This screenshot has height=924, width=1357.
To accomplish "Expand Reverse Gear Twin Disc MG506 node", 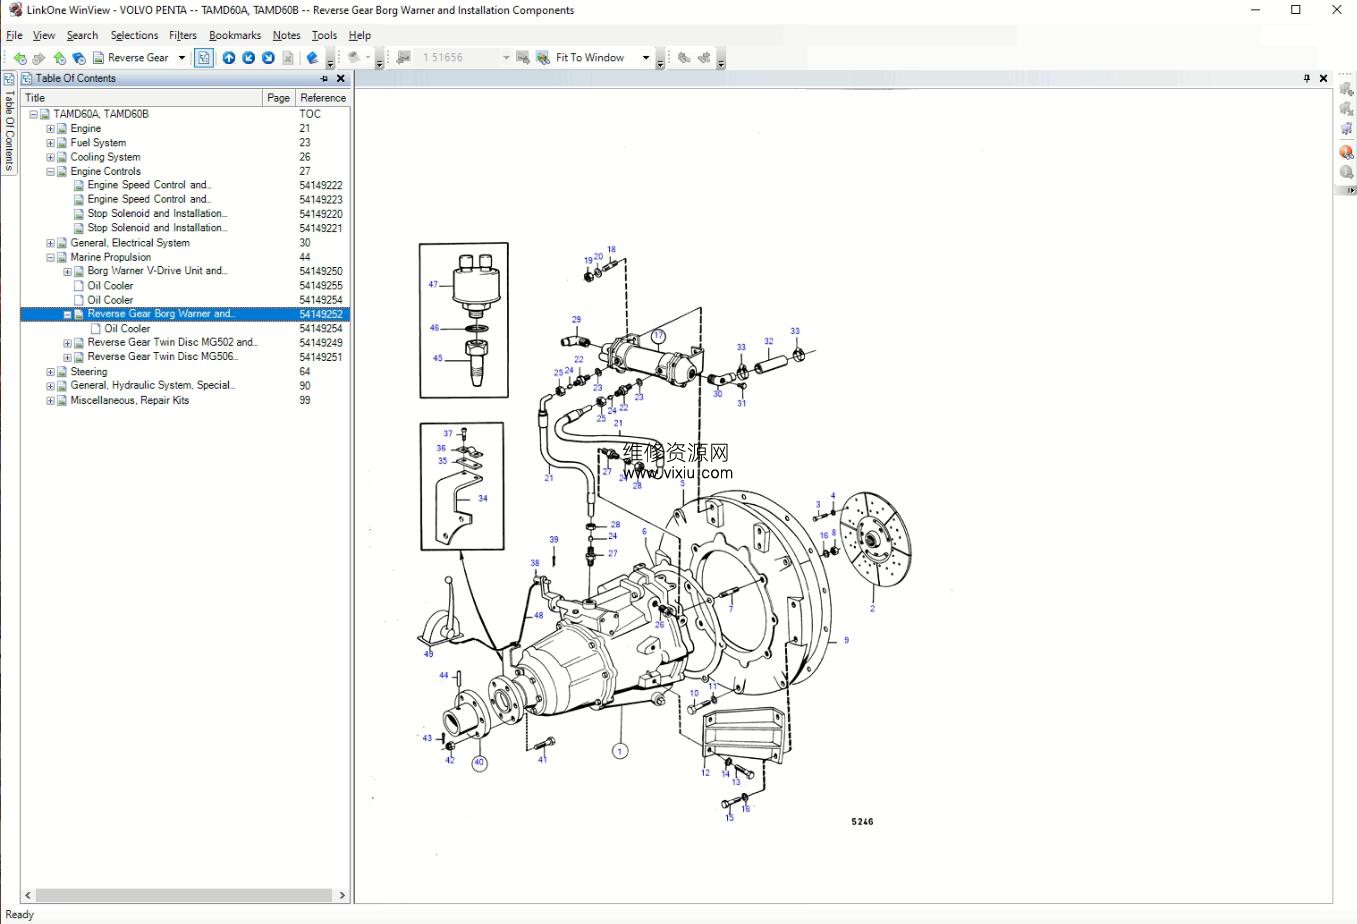I will pos(67,357).
